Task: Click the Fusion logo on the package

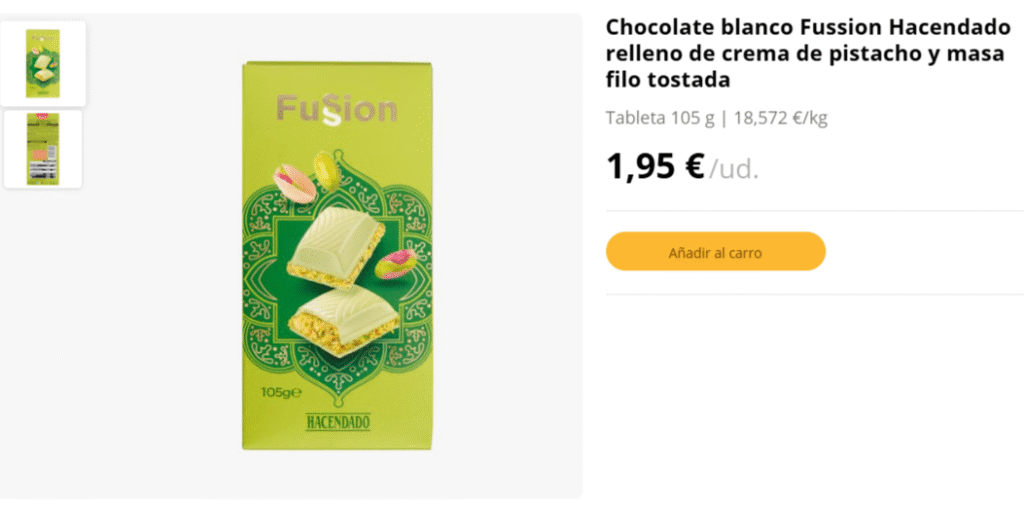Action: point(336,109)
